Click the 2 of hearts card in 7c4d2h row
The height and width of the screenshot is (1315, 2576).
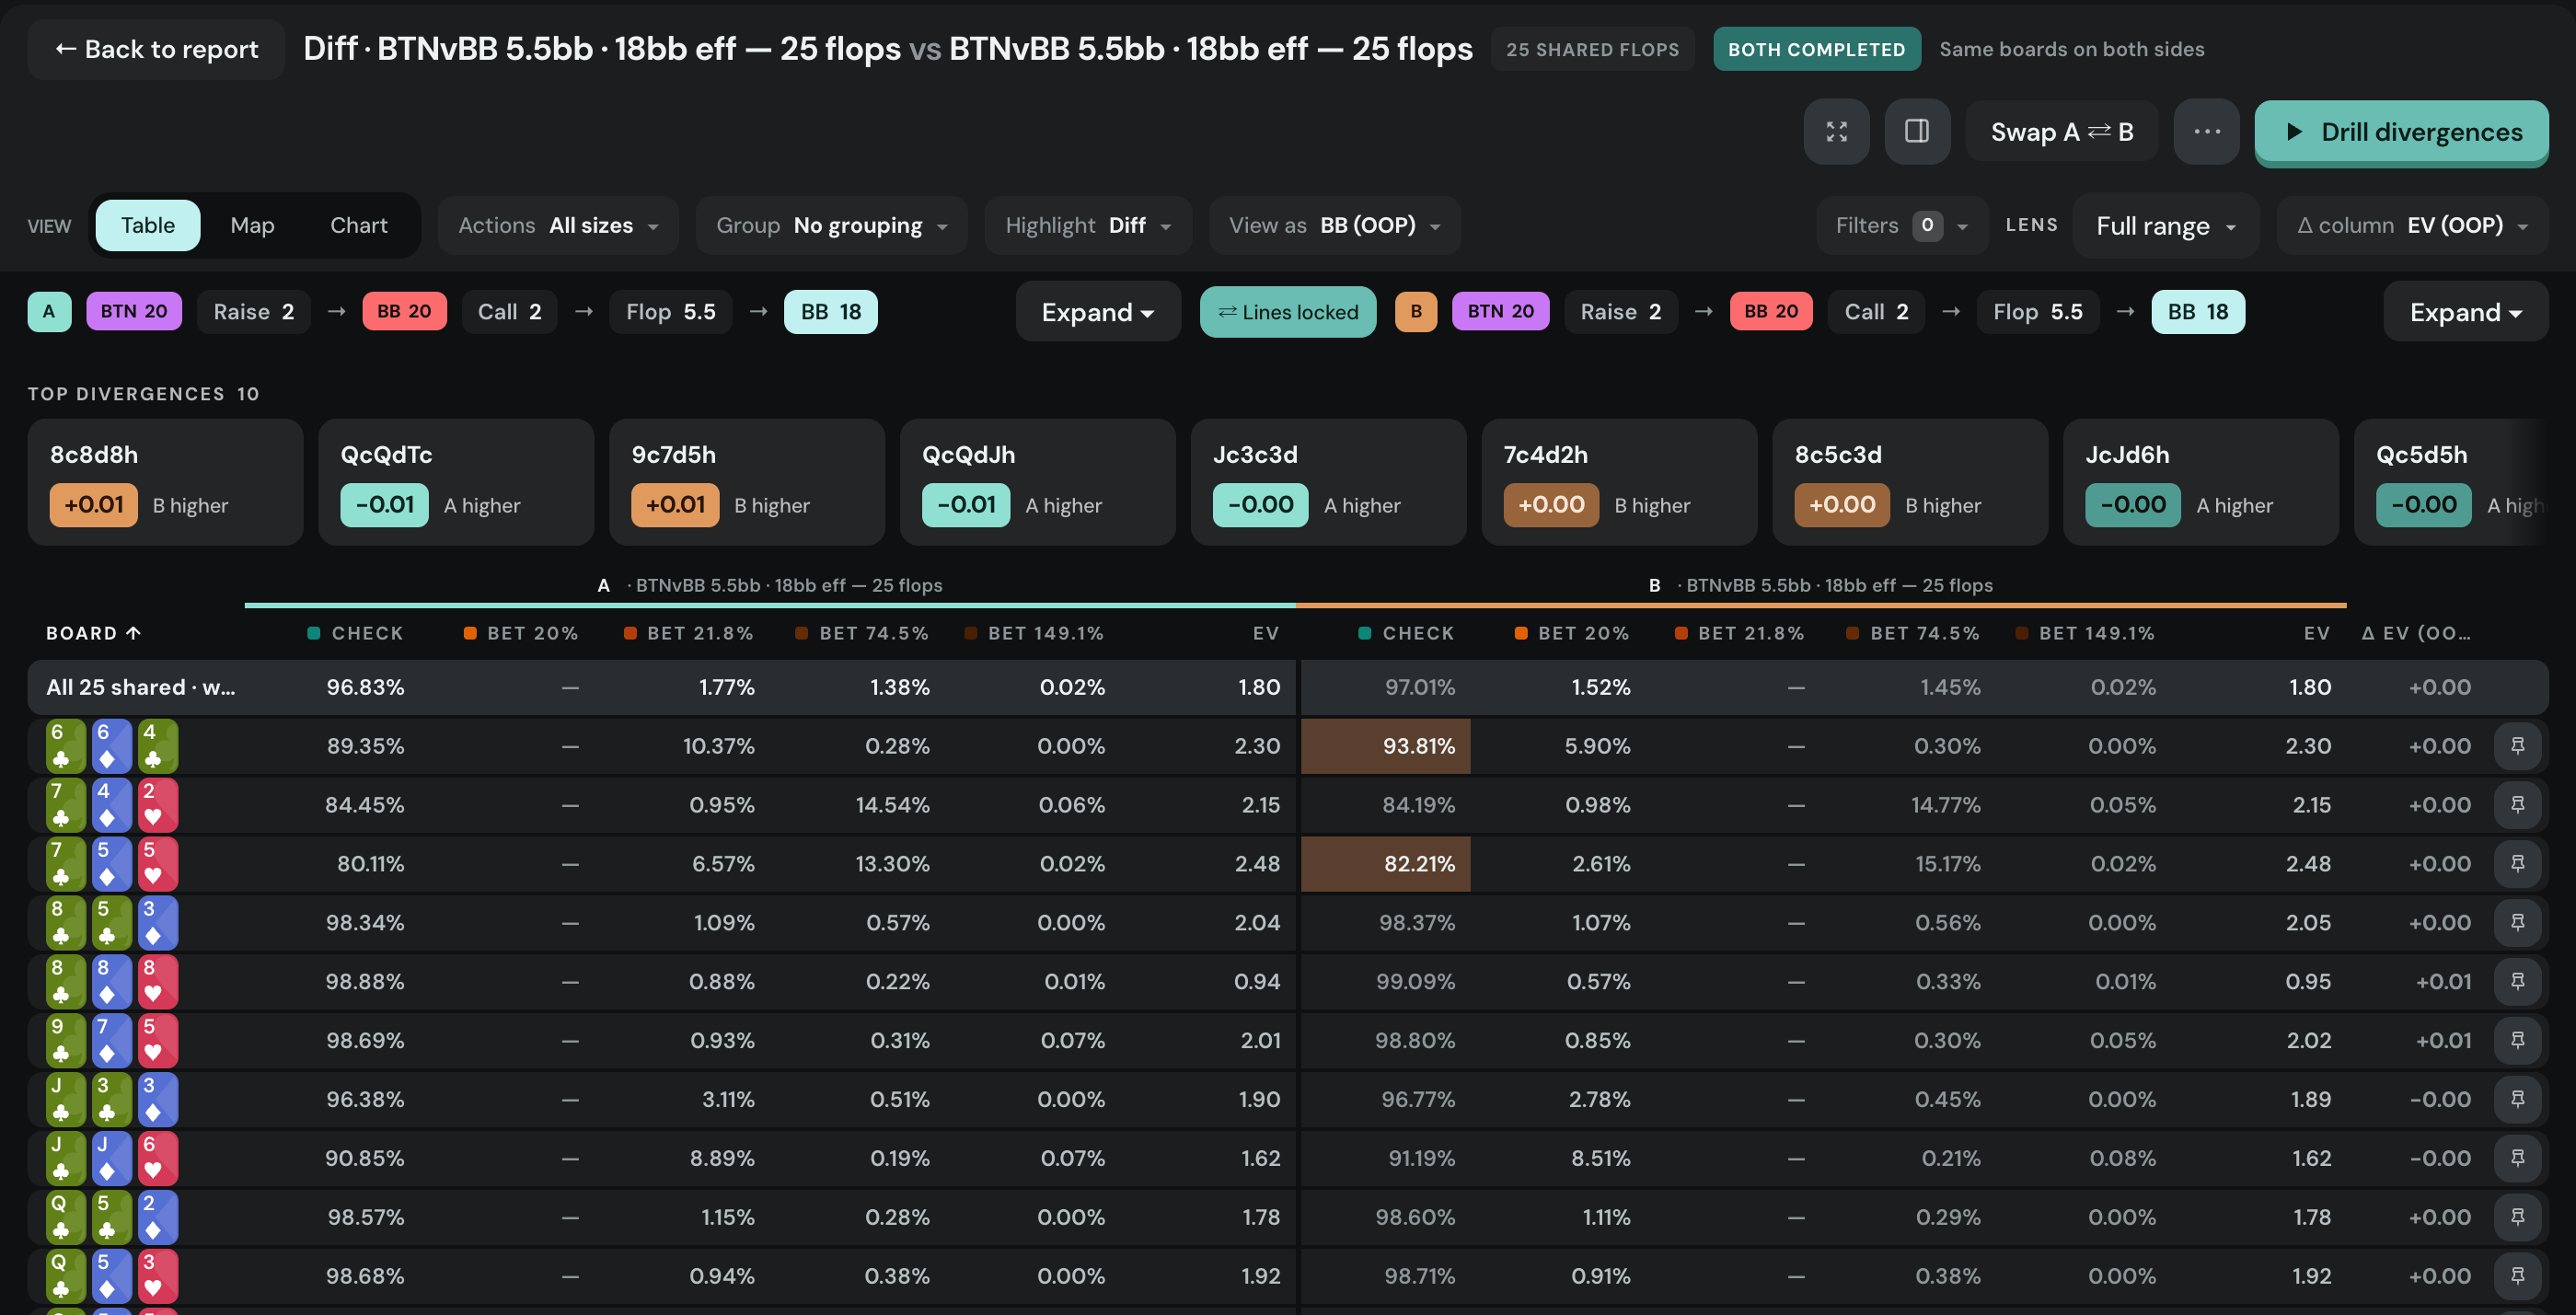157,805
